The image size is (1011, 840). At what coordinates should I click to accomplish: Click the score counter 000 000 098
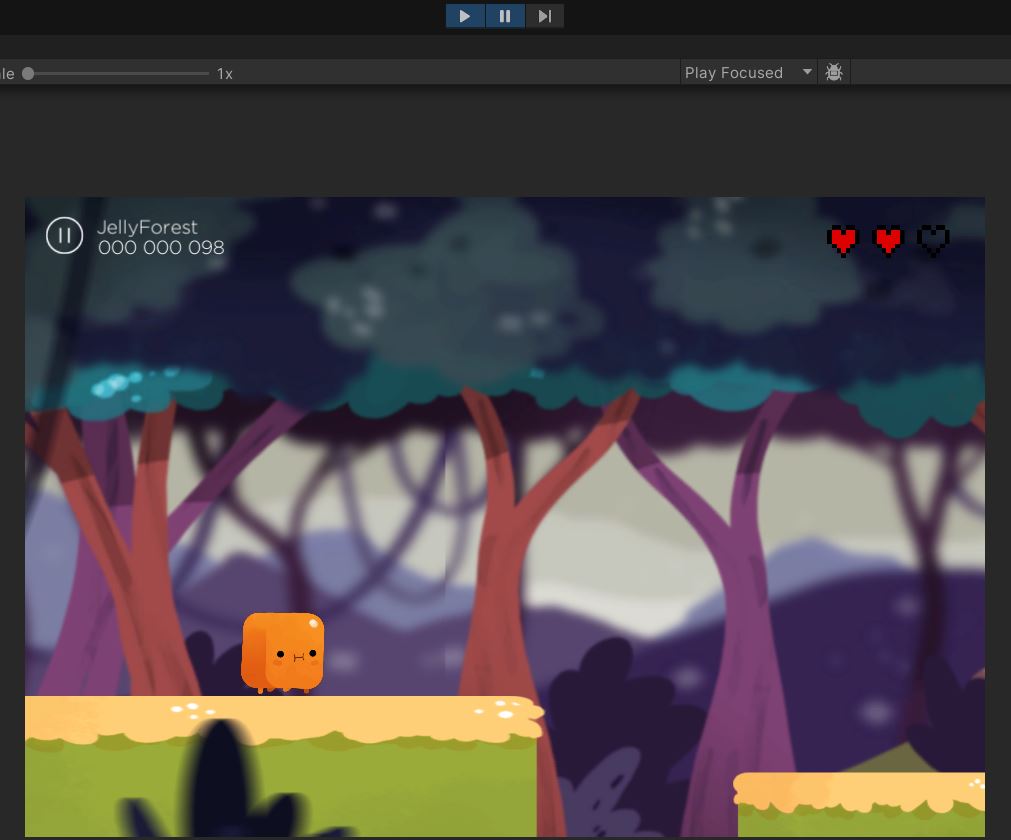tap(161, 248)
